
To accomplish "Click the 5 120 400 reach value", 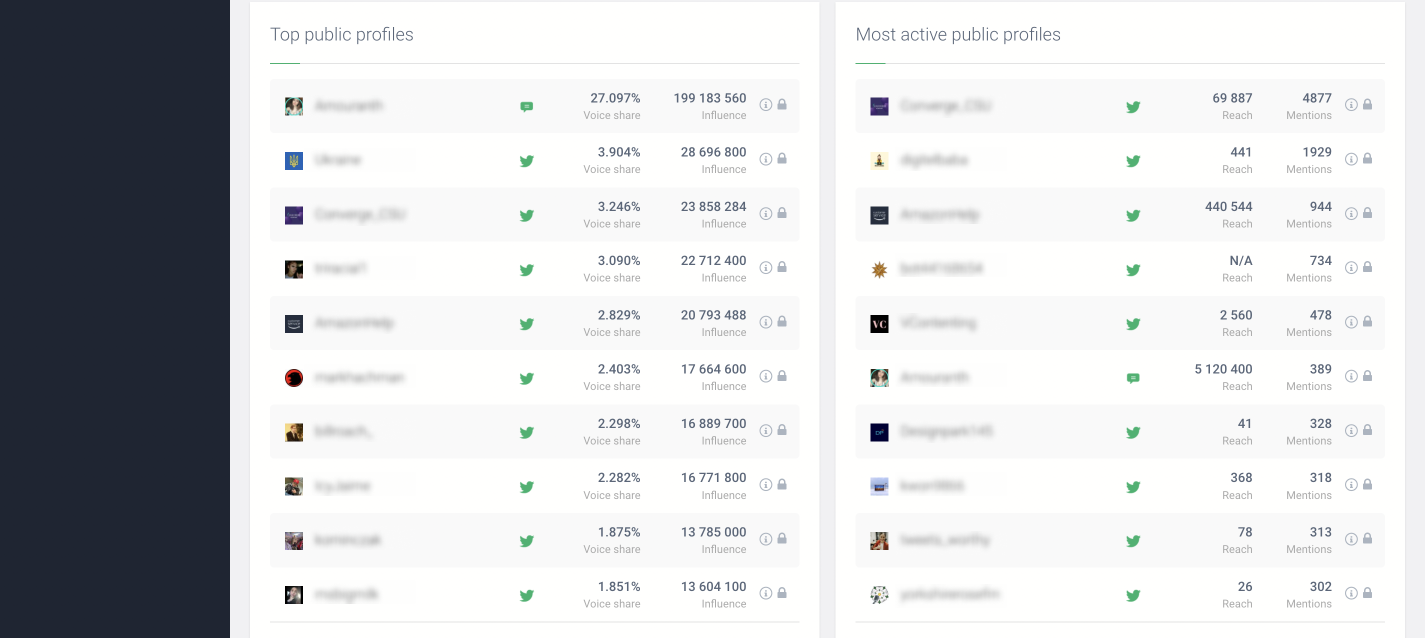I will (x=1223, y=369).
